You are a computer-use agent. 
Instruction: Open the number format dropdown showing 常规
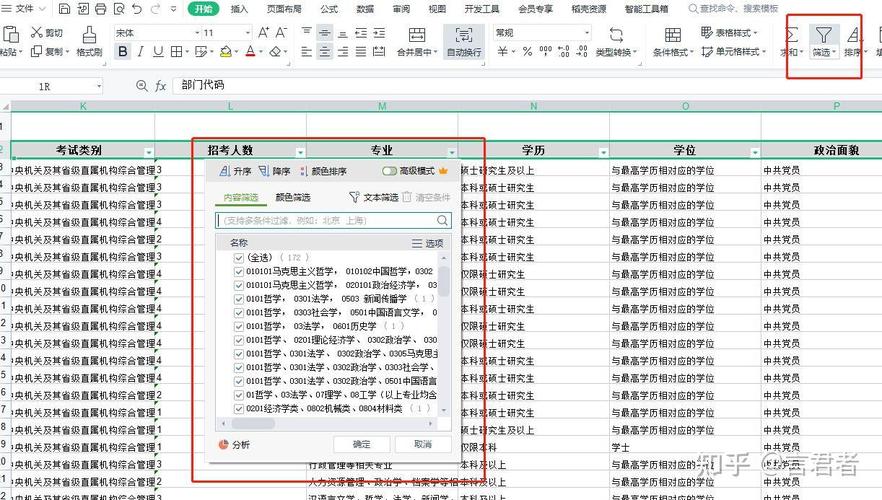[x=587, y=33]
